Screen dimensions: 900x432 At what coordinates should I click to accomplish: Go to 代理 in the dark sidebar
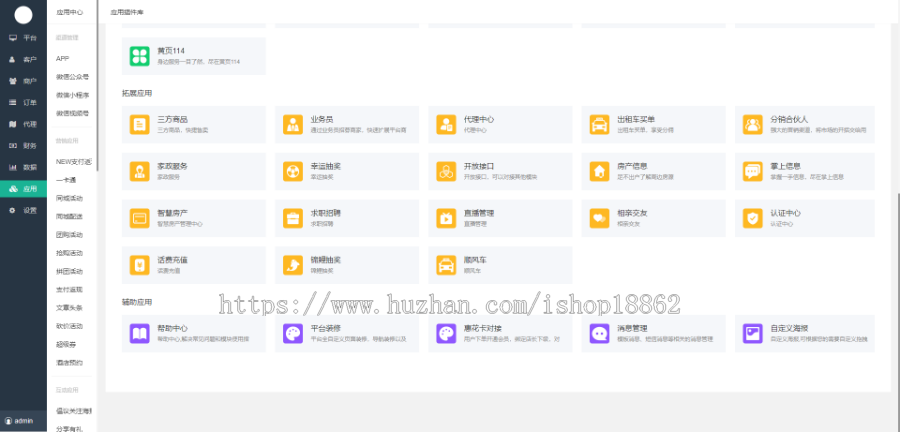pyautogui.click(x=24, y=124)
